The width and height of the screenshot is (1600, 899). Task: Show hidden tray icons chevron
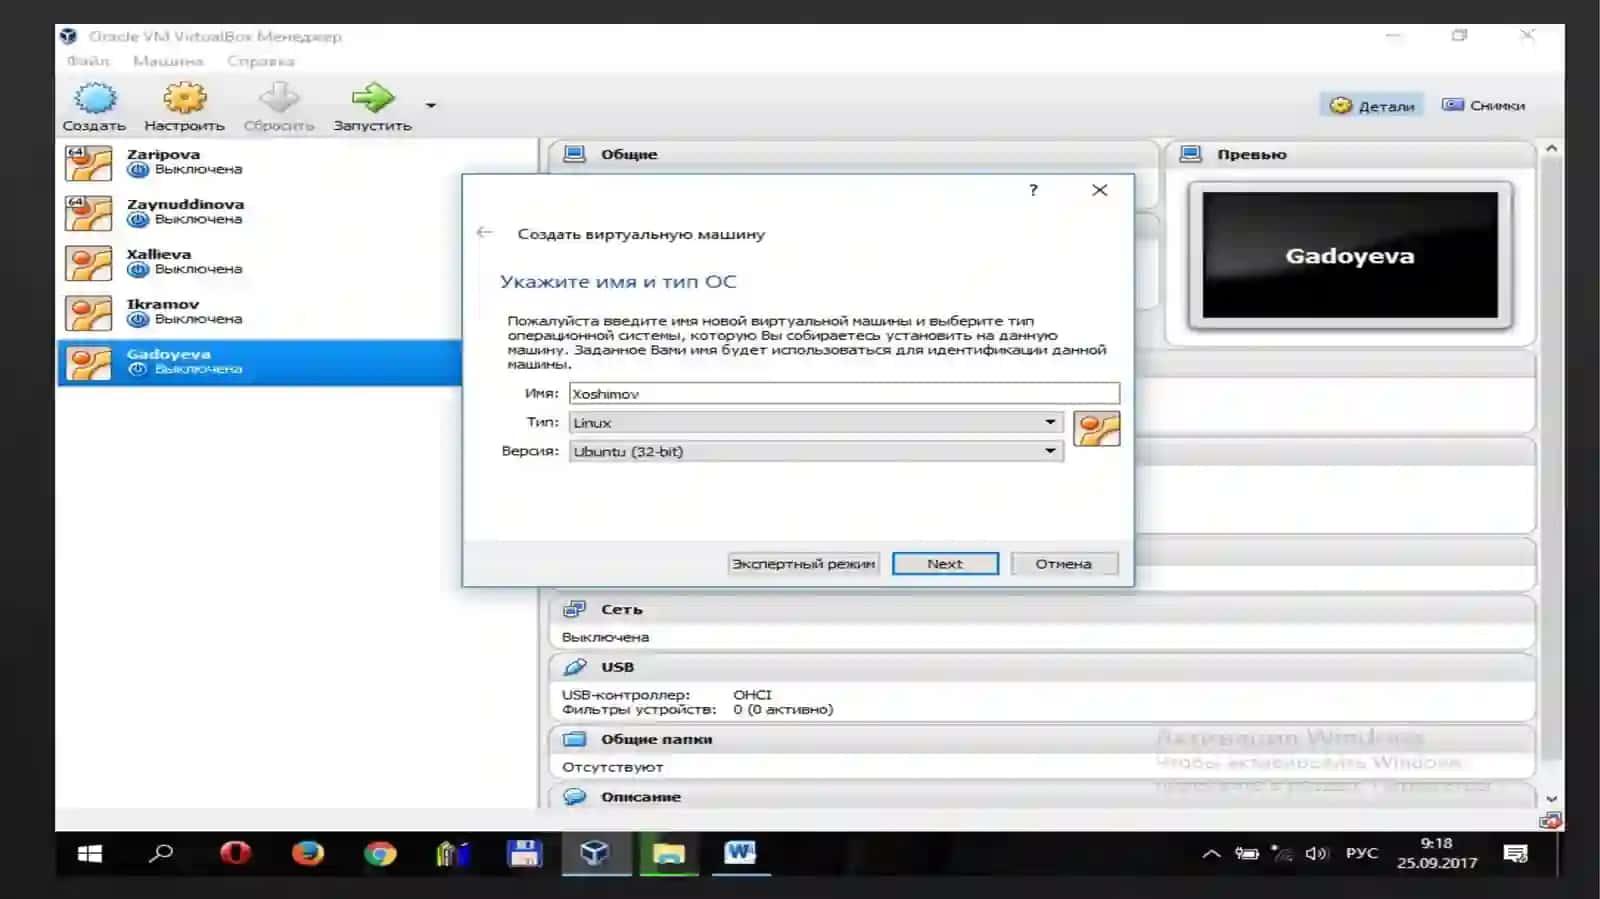[x=1211, y=853]
